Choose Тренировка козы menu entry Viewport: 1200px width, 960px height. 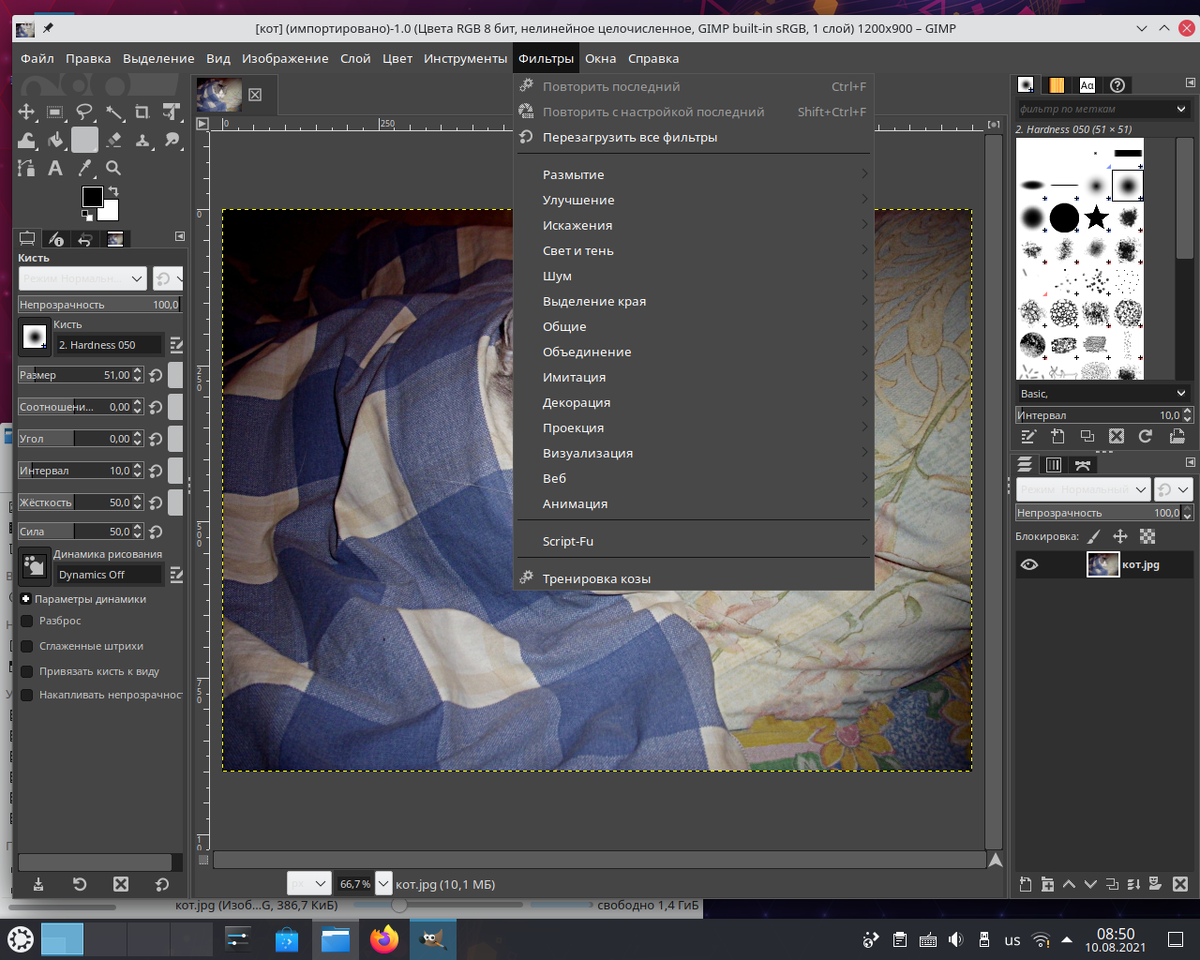click(694, 579)
